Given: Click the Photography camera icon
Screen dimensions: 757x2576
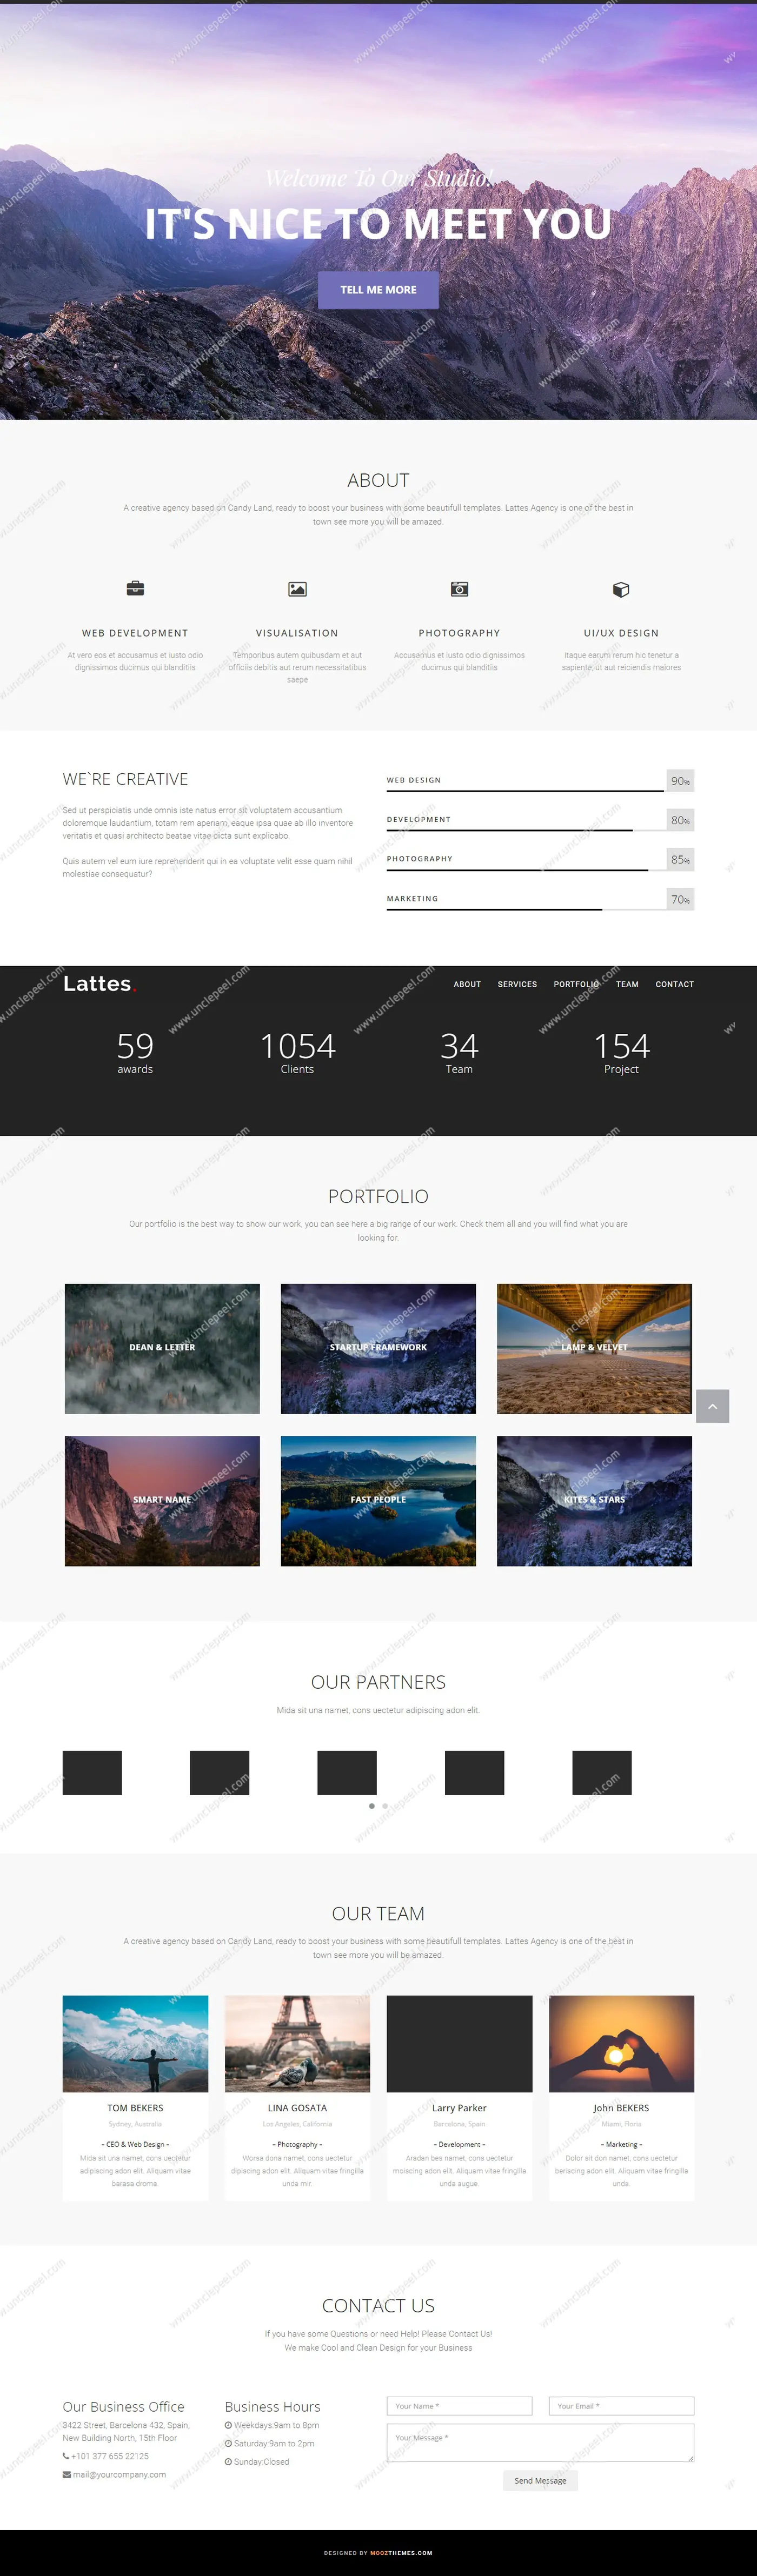Looking at the screenshot, I should (459, 589).
